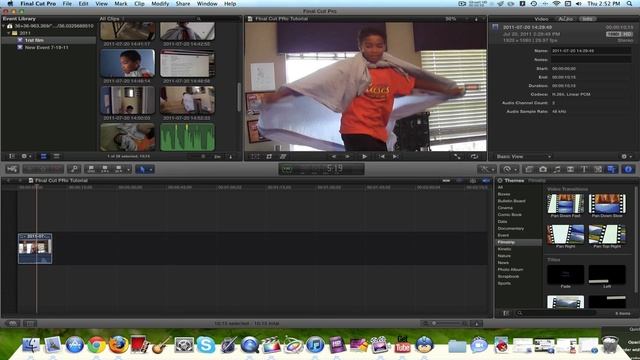
Task: Open the All Clips filter dropdown
Action: [112, 19]
